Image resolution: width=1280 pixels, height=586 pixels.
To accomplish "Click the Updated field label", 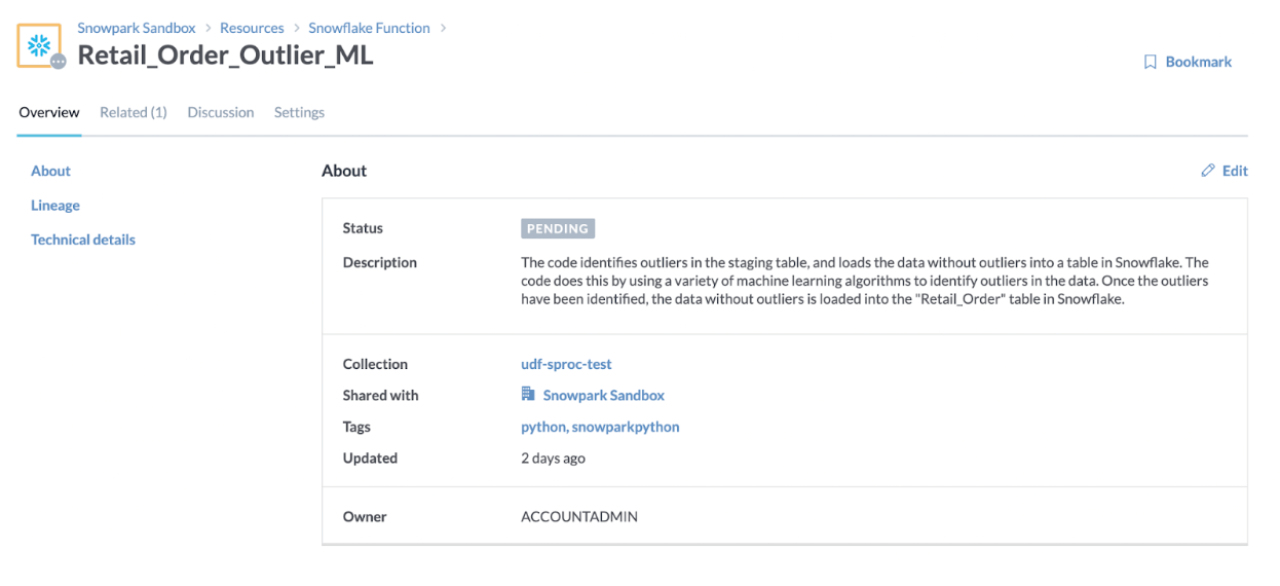I will 370,458.
